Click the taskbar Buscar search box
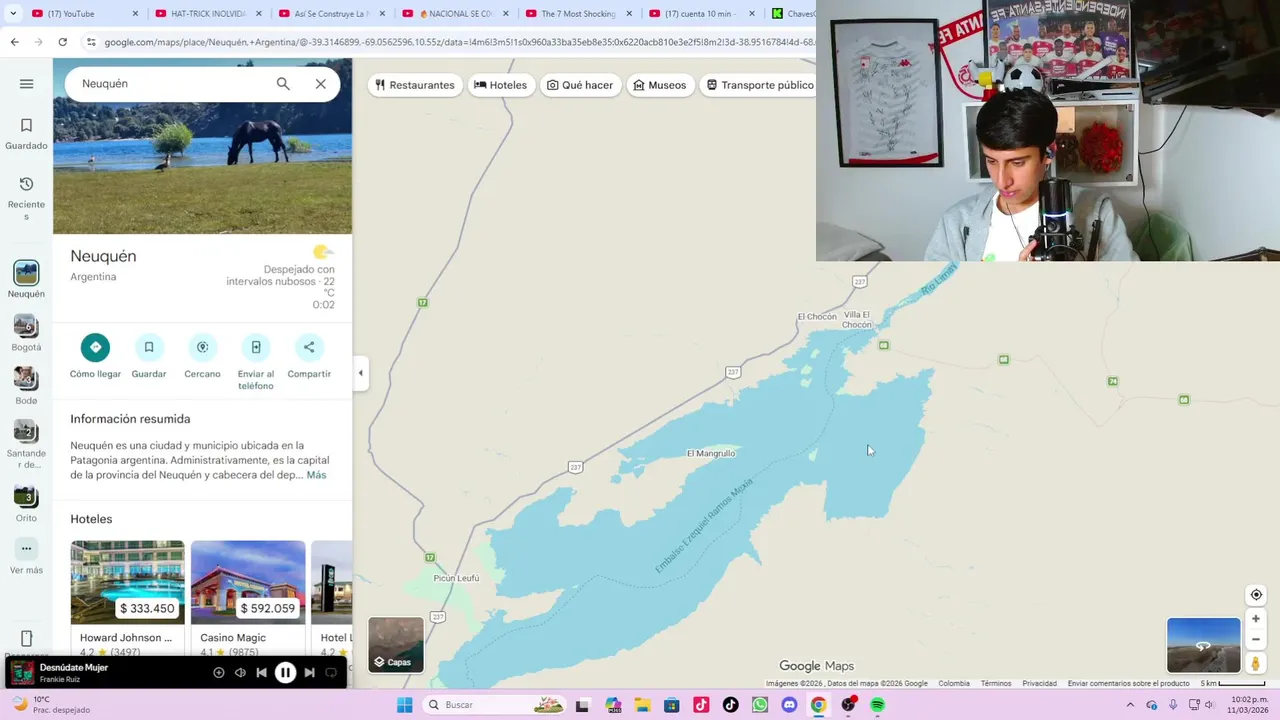The width and height of the screenshot is (1280, 720). tap(495, 705)
